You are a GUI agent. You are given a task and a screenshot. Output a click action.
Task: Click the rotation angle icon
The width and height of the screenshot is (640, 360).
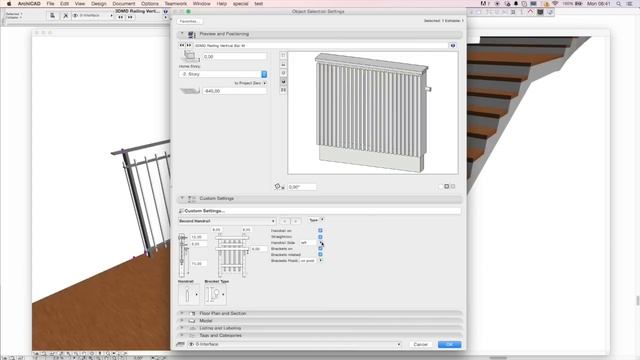click(x=279, y=187)
